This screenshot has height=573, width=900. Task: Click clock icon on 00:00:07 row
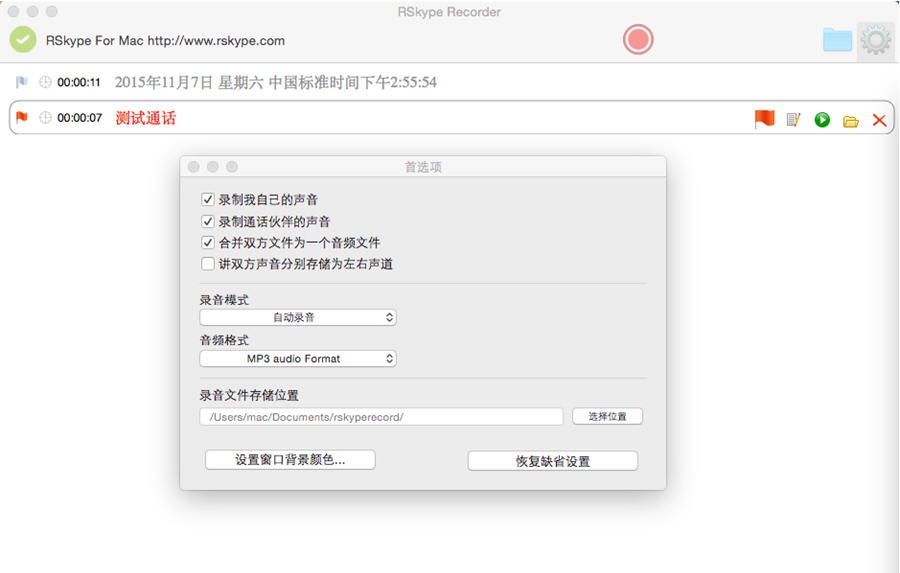click(45, 118)
